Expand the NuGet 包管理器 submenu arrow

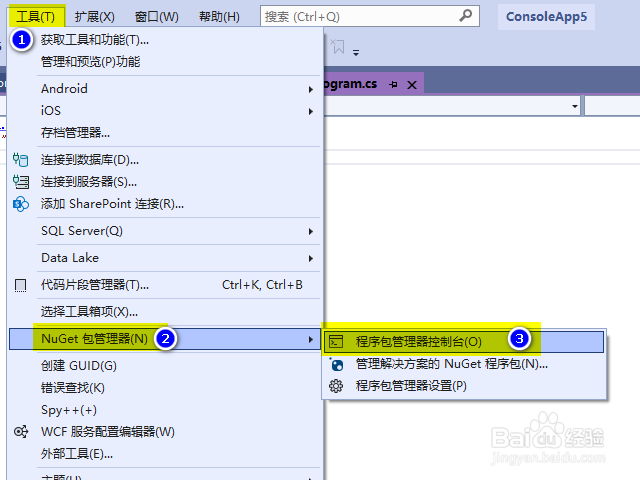(311, 339)
